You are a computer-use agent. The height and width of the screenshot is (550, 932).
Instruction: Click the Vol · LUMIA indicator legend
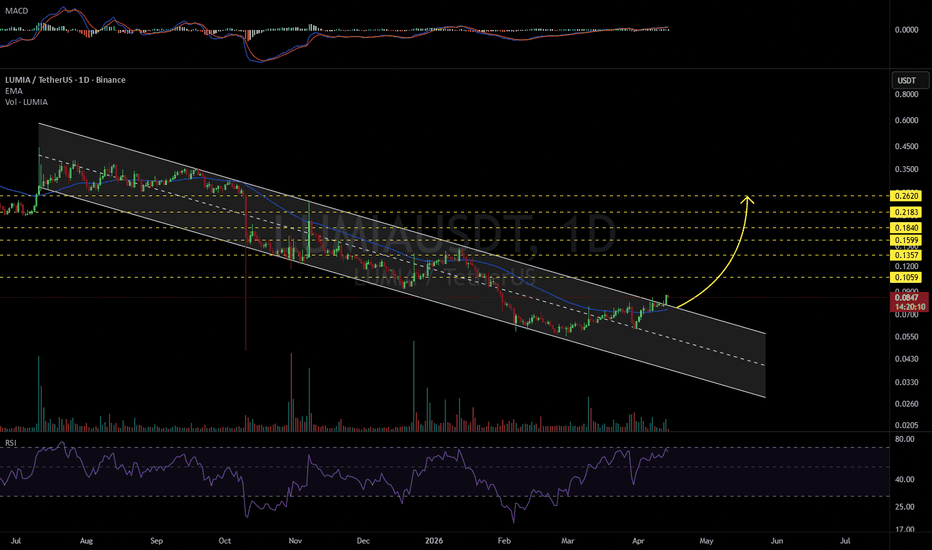(x=26, y=102)
